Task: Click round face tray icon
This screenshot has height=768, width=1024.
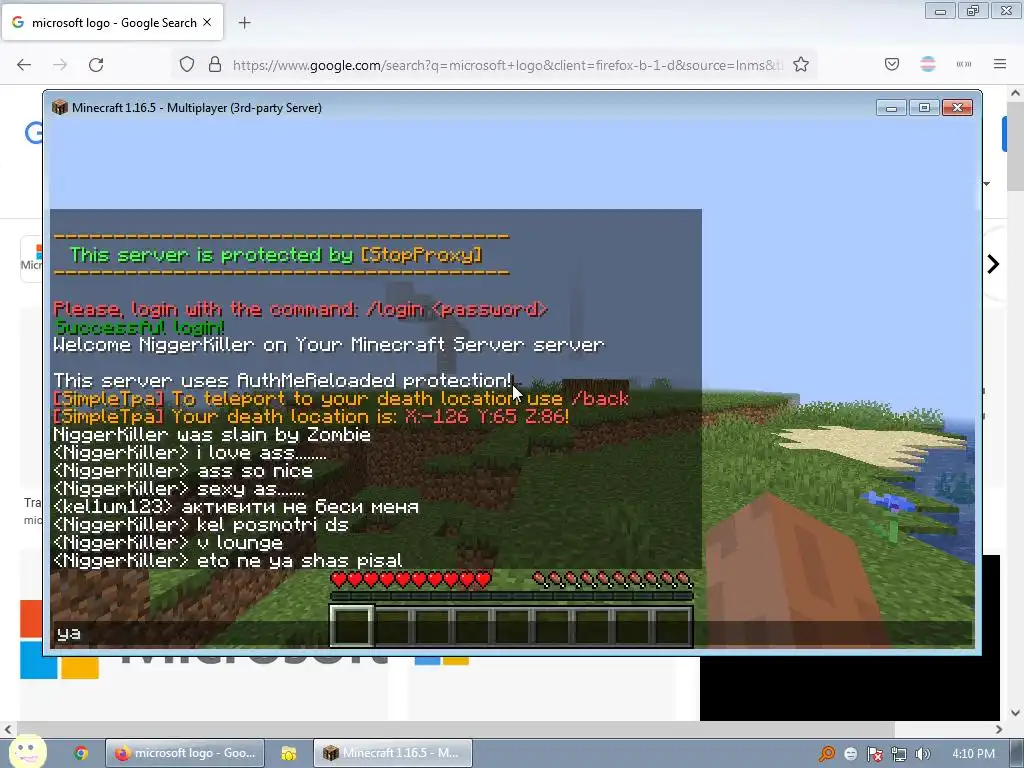Action: [851, 754]
